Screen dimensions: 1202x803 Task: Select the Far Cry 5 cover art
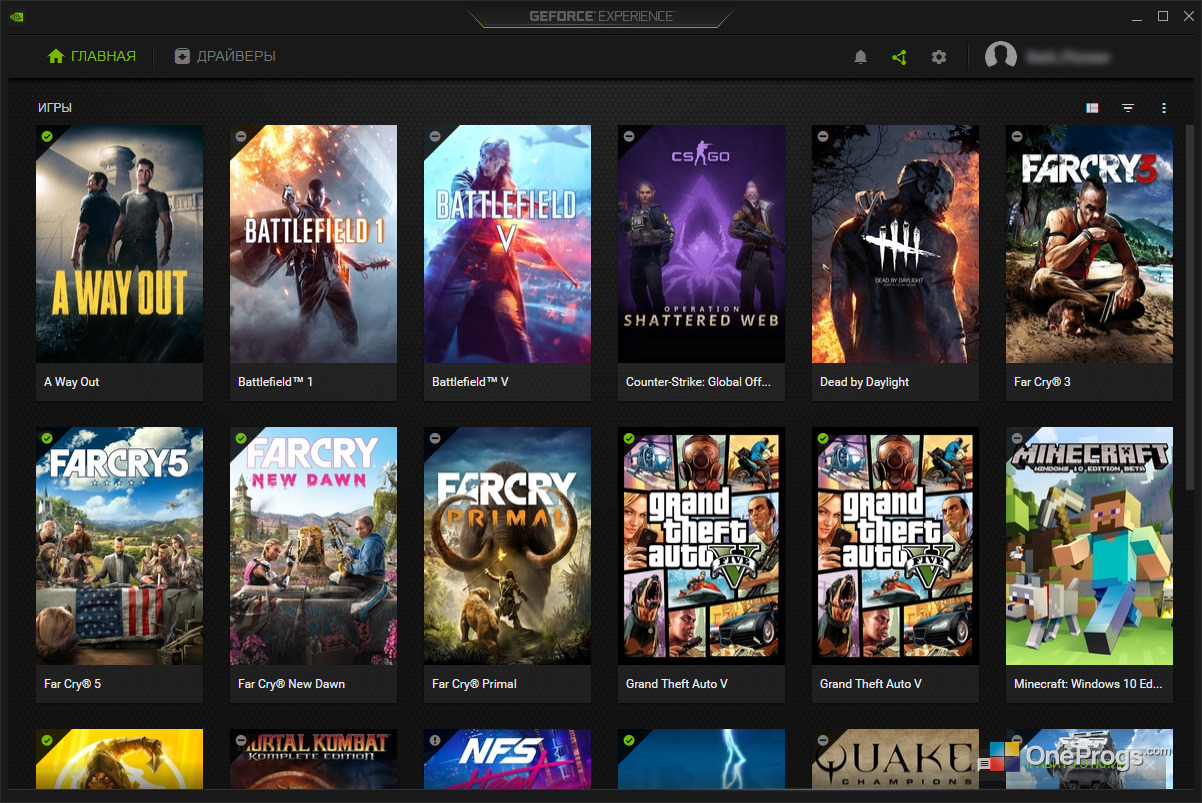coord(119,546)
